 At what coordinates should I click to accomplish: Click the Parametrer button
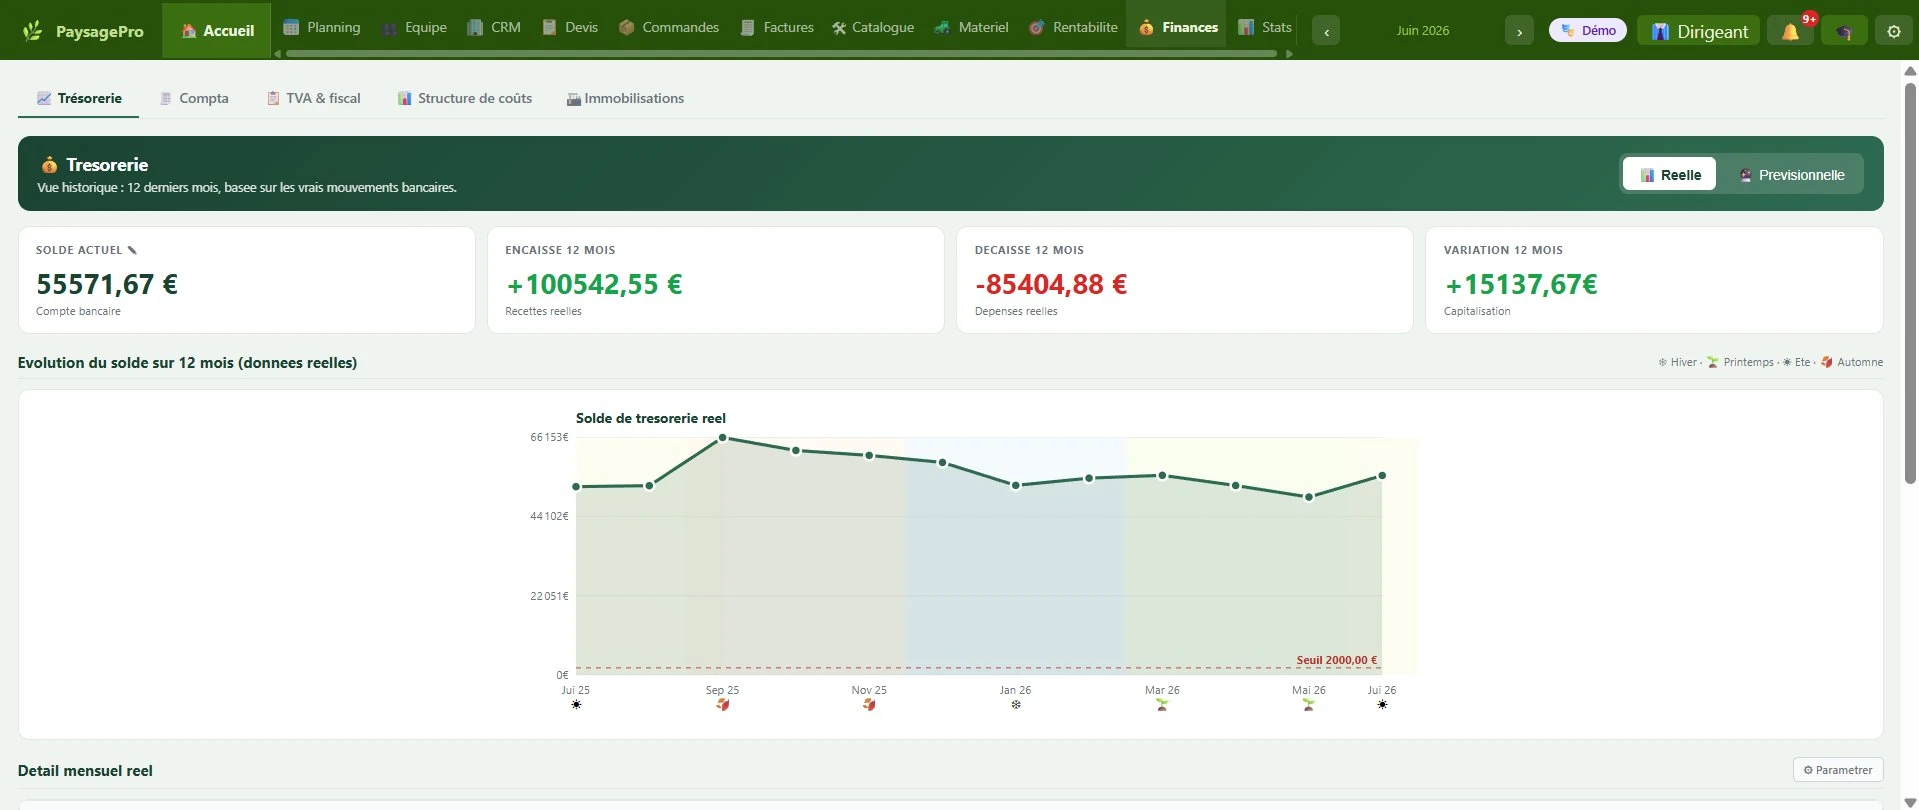[1838, 770]
